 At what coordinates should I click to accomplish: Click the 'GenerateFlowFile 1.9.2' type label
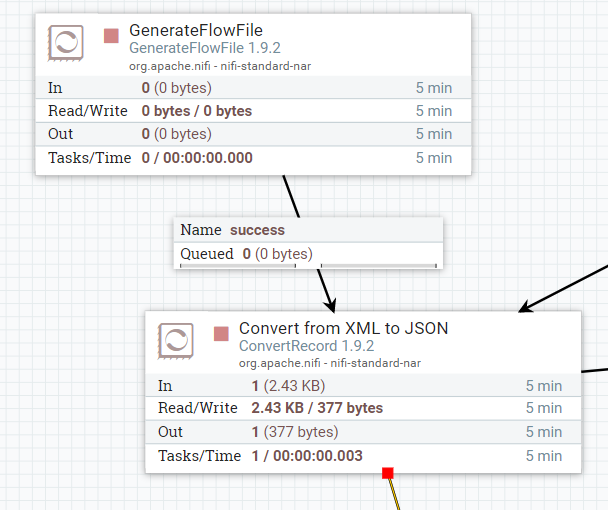click(x=205, y=48)
